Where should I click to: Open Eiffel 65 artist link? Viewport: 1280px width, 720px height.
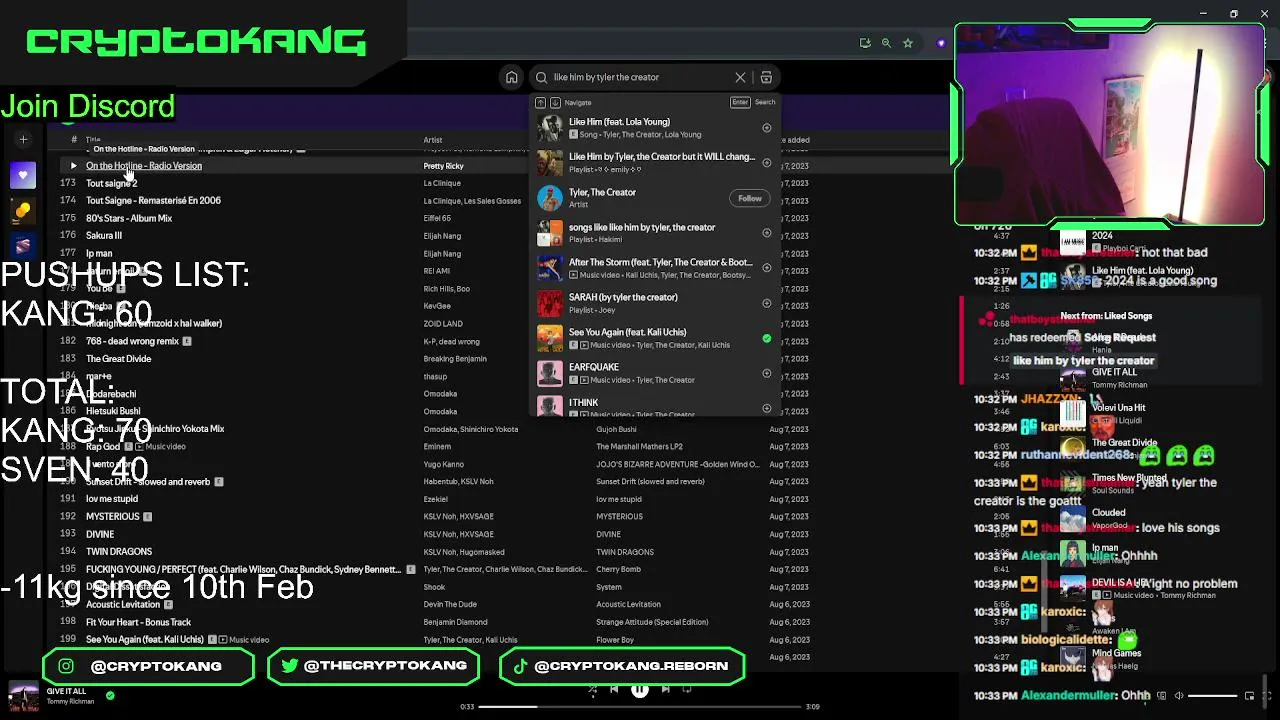click(437, 218)
